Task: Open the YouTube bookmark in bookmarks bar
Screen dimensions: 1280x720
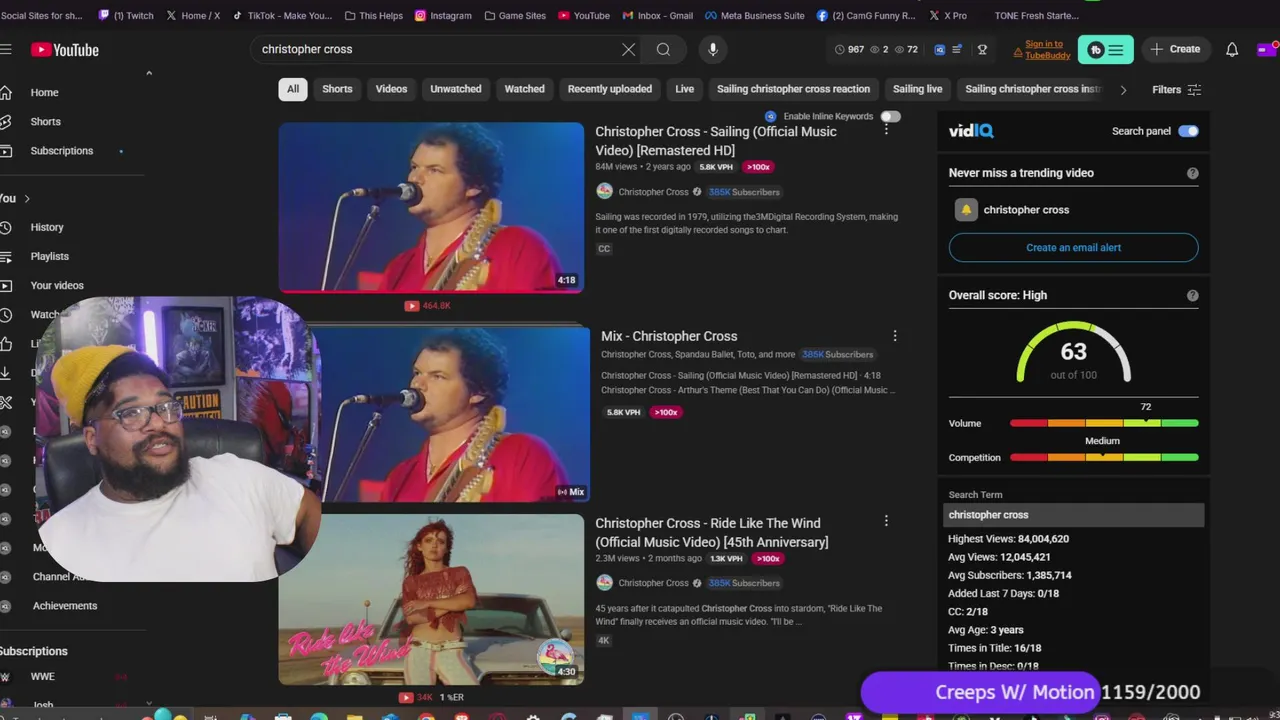Action: pyautogui.click(x=584, y=16)
